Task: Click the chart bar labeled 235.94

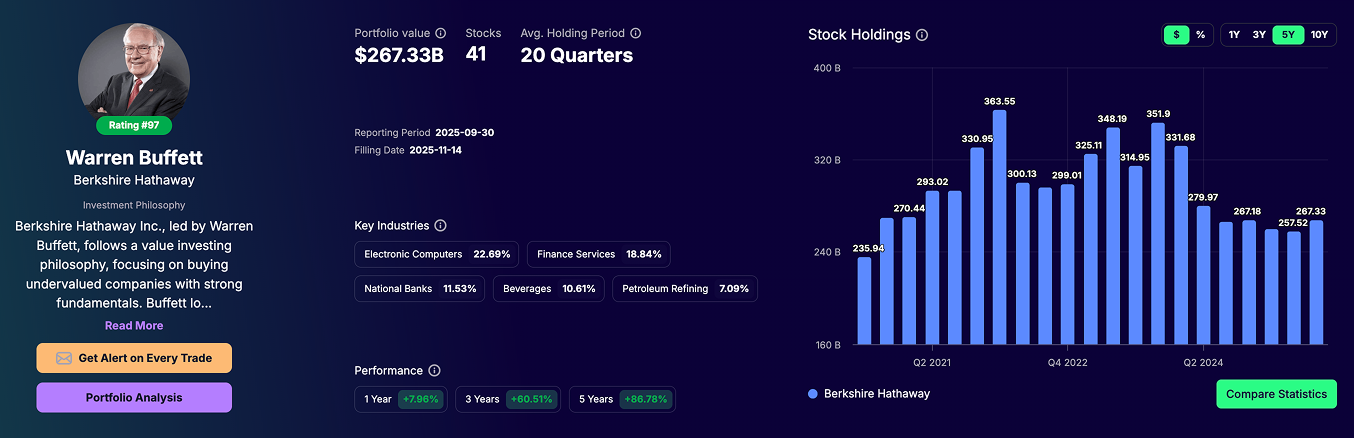Action: tap(864, 301)
